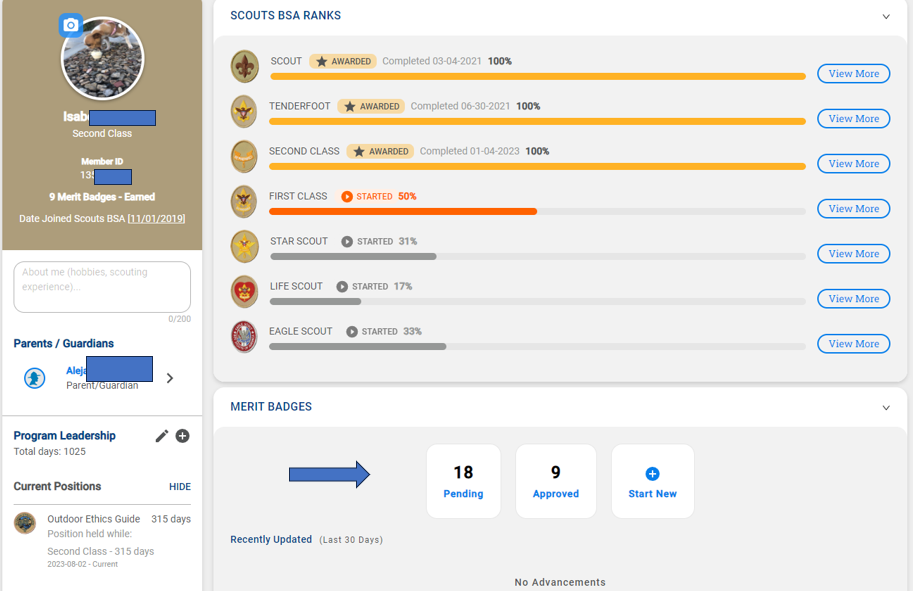Click the Second Class rank badge icon

pyautogui.click(x=244, y=157)
